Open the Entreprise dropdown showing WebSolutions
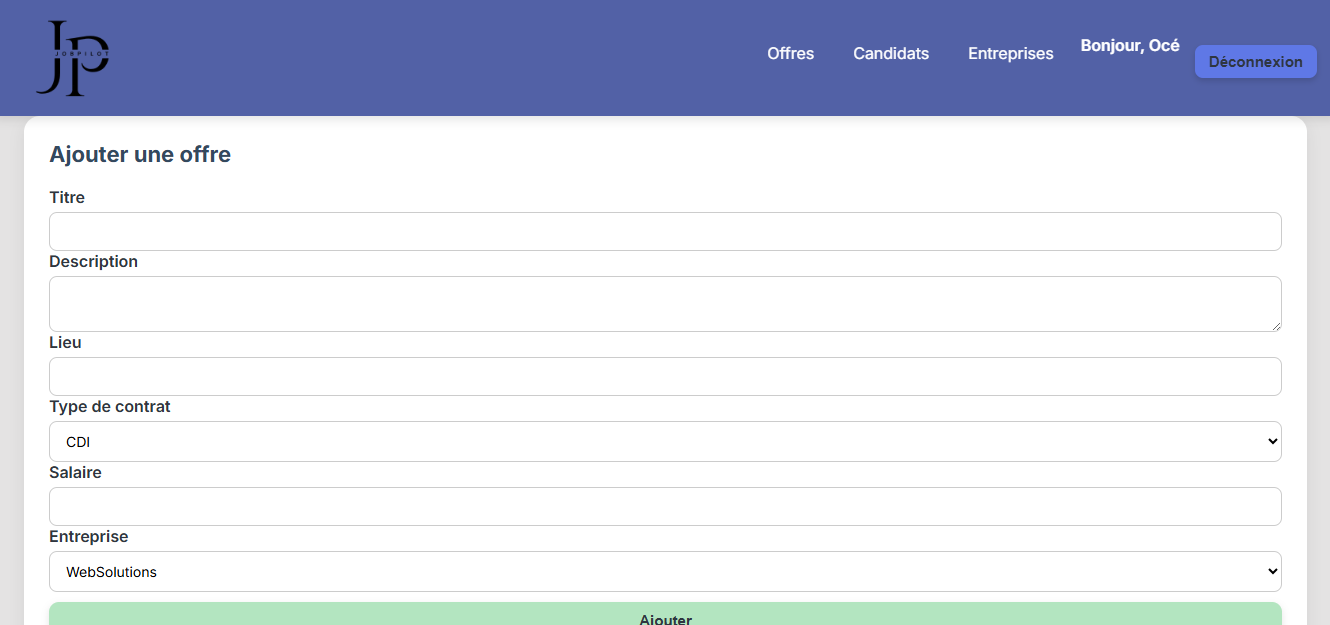This screenshot has width=1330, height=625. pos(665,572)
